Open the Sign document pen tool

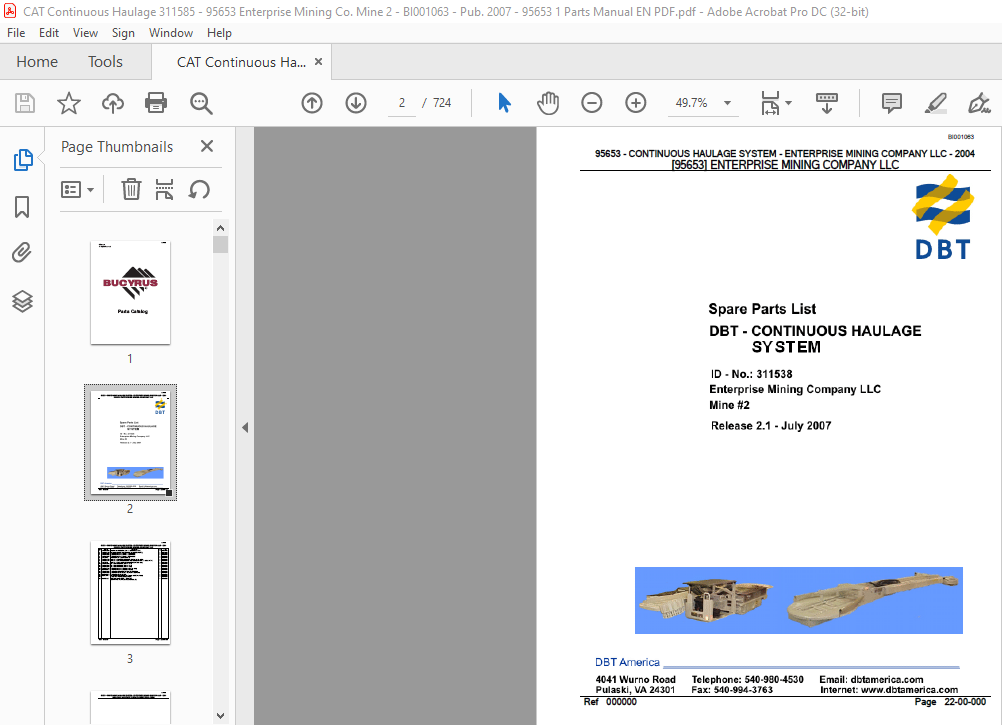[979, 103]
